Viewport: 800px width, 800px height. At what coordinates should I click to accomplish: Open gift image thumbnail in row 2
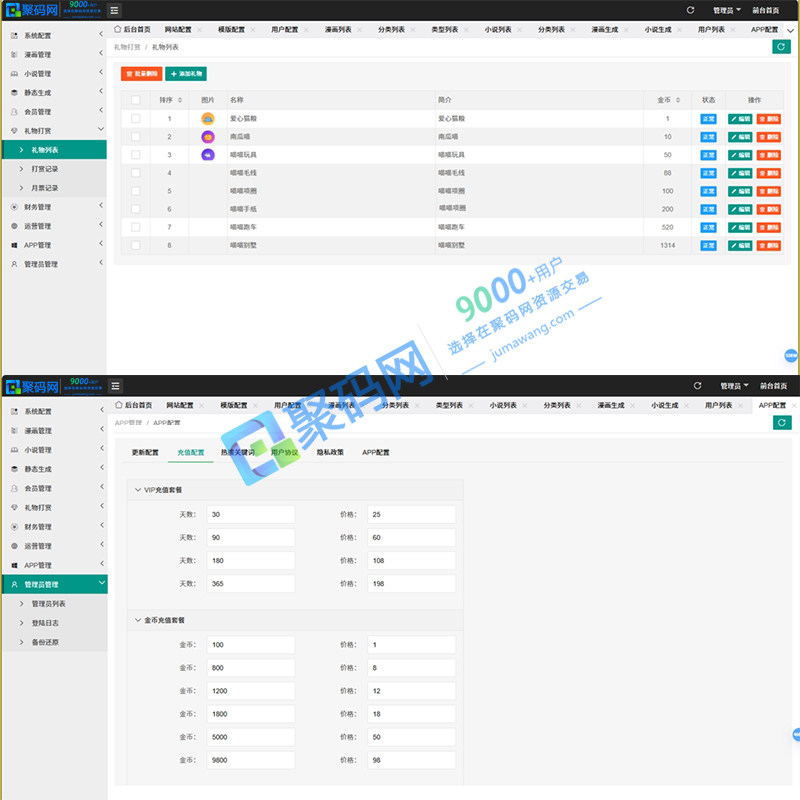coord(208,137)
